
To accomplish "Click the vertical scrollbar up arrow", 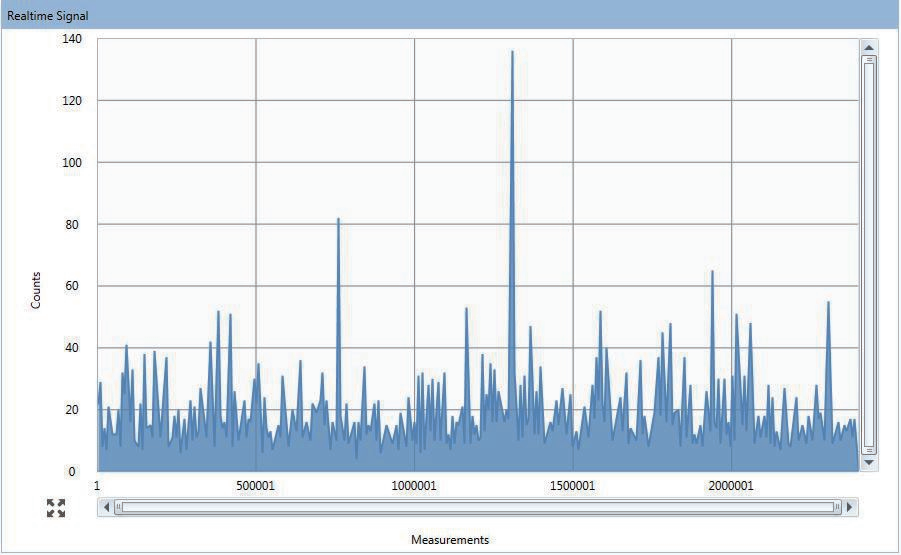I will pos(869,47).
